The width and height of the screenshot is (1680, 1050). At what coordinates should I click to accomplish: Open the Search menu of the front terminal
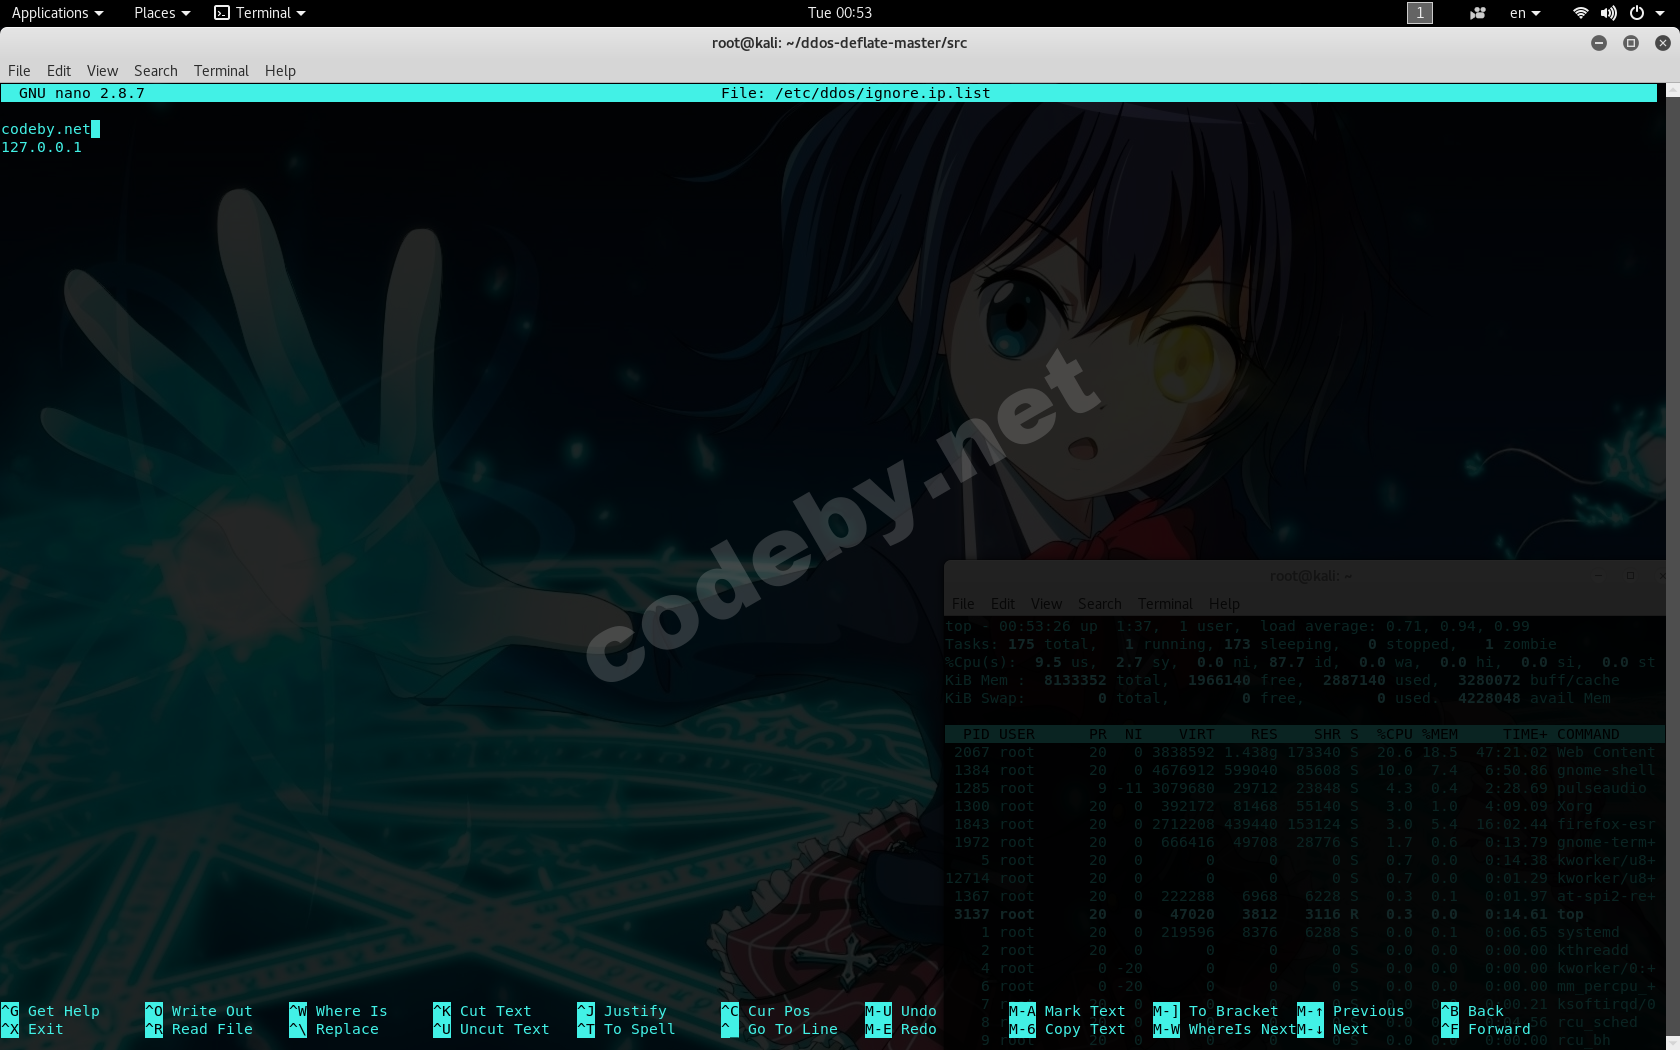[x=156, y=71]
